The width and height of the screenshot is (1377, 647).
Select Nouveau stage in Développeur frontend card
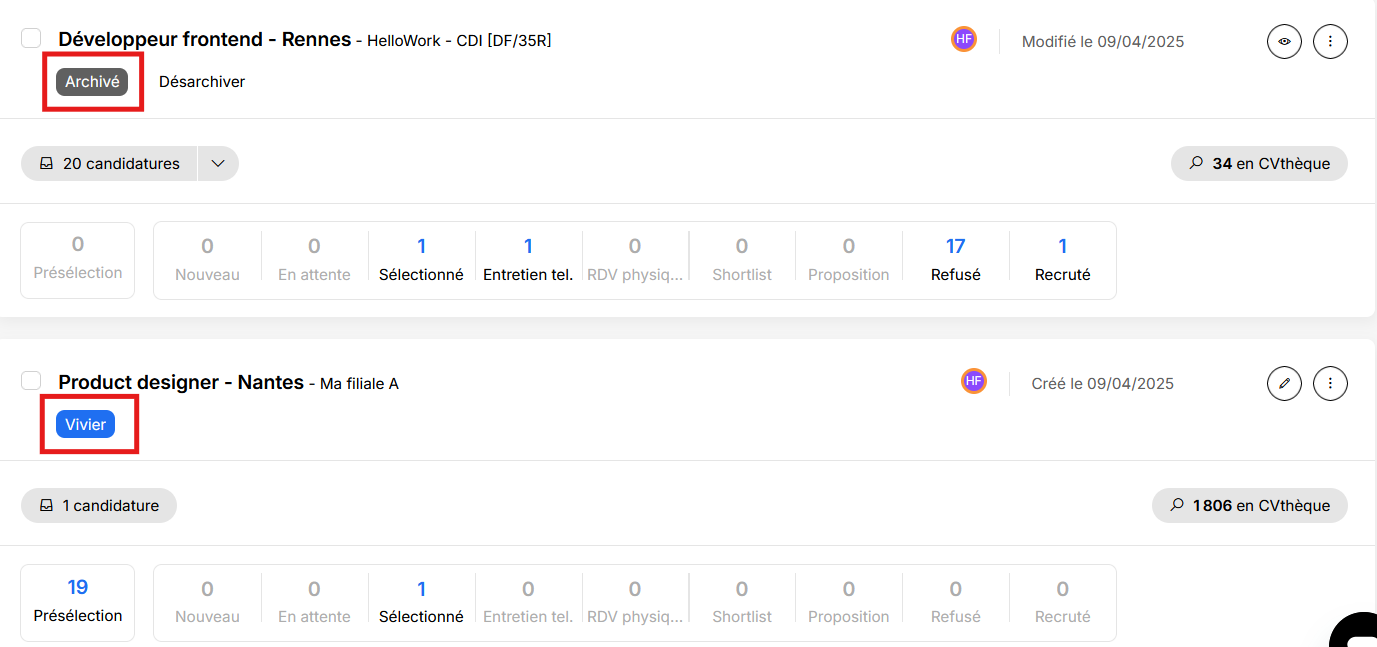click(x=207, y=260)
